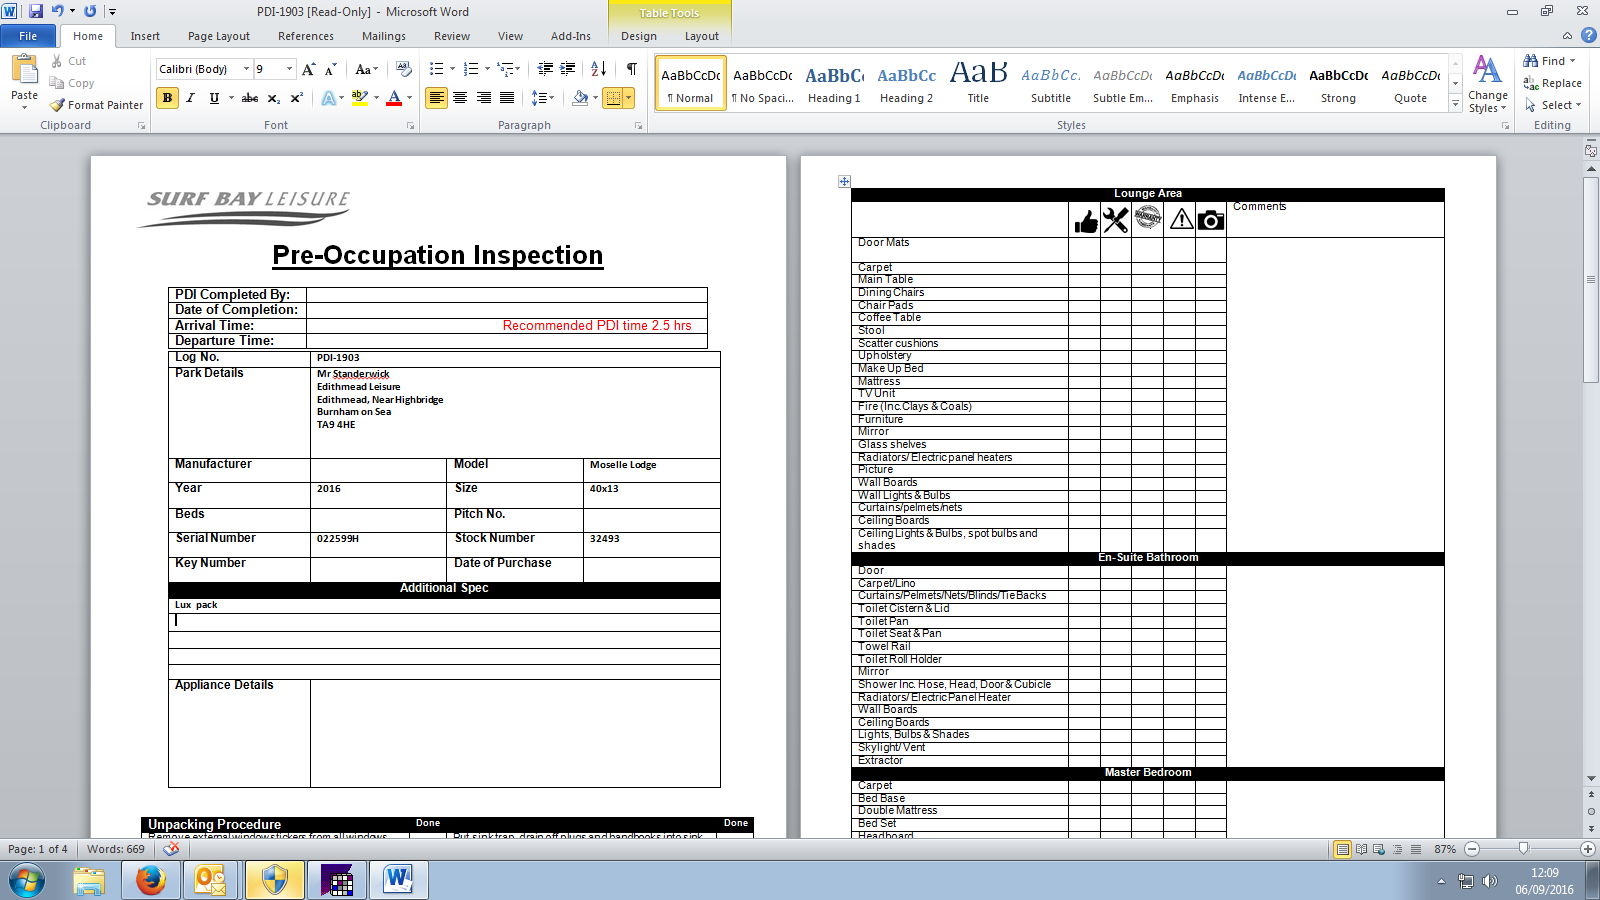
Task: Shrink the font size
Action: point(331,69)
